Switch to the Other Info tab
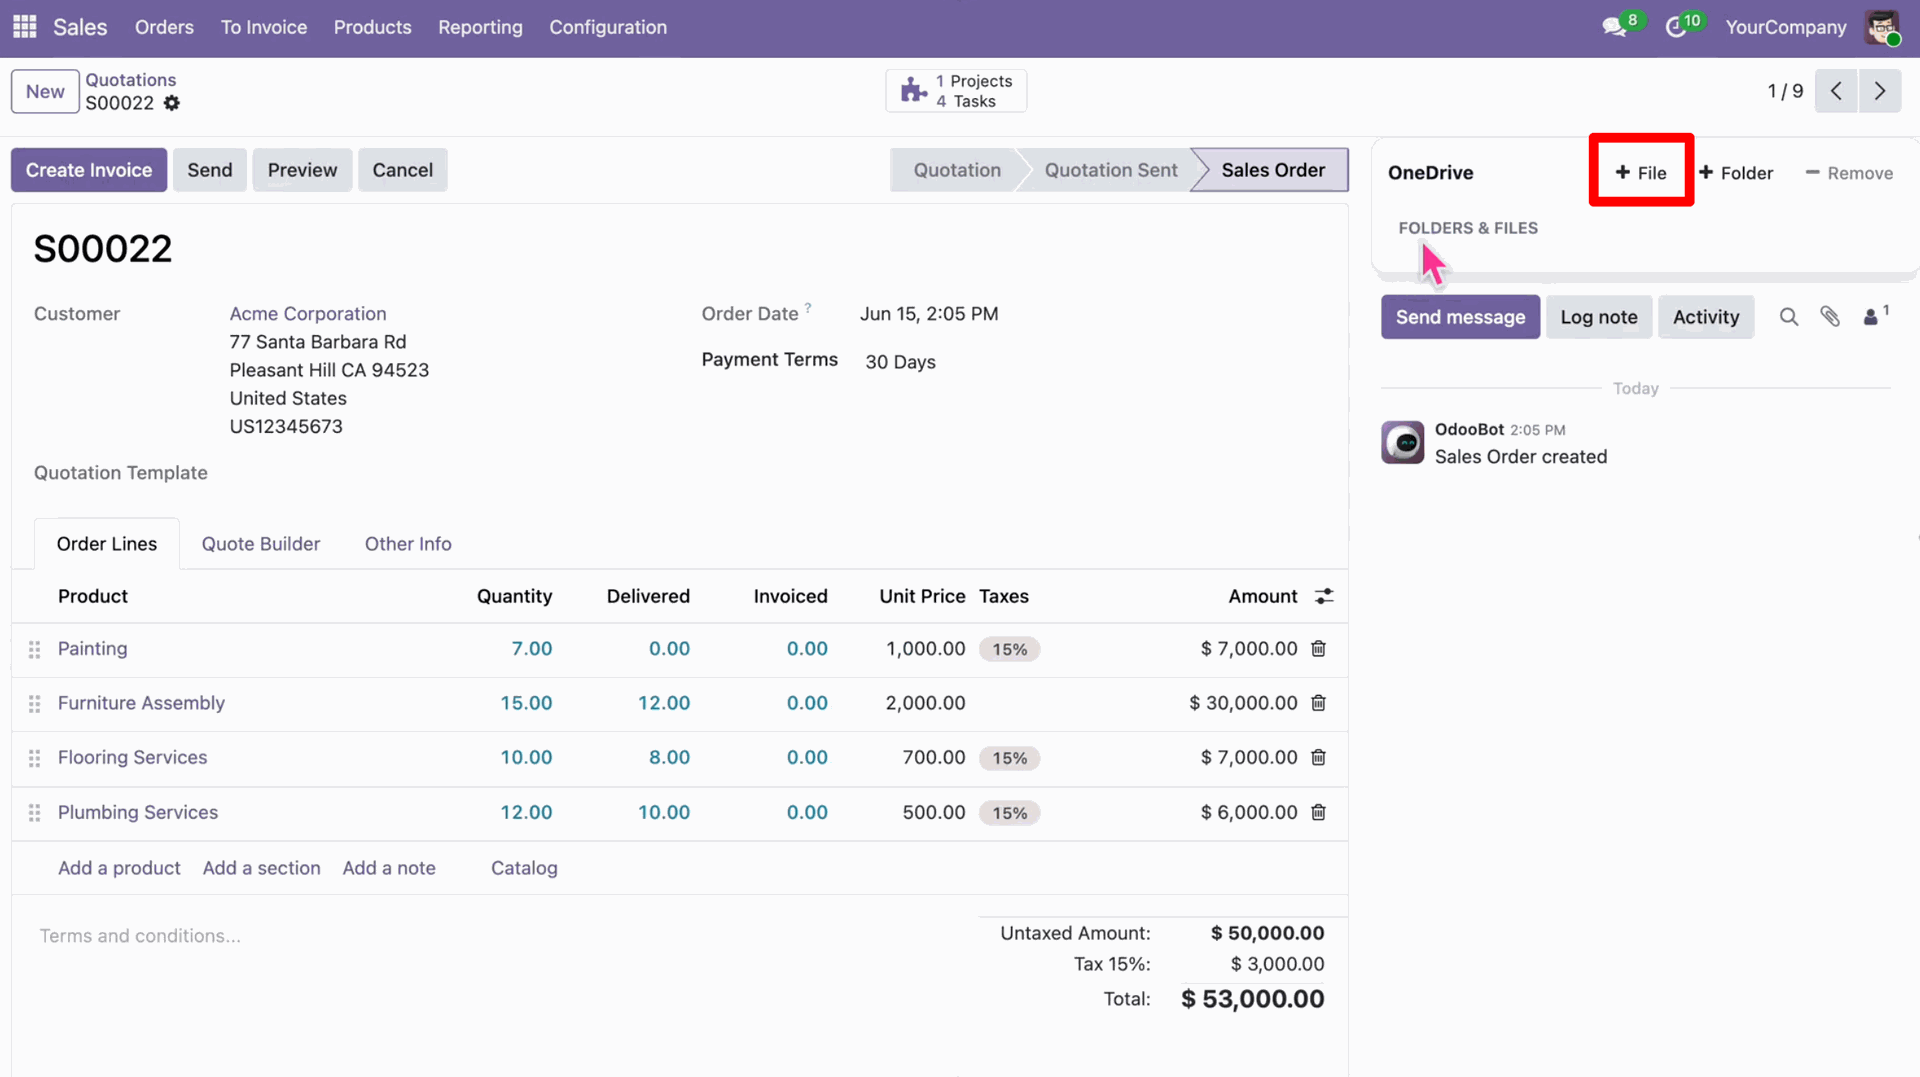This screenshot has width=1920, height=1077. (x=408, y=544)
